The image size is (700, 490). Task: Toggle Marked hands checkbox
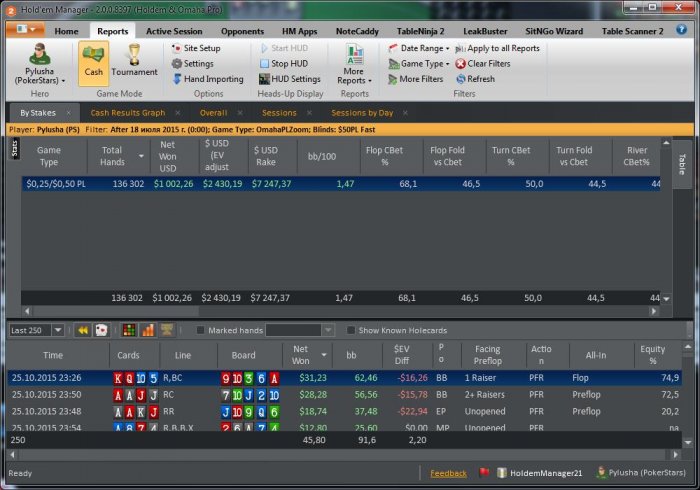[x=200, y=330]
